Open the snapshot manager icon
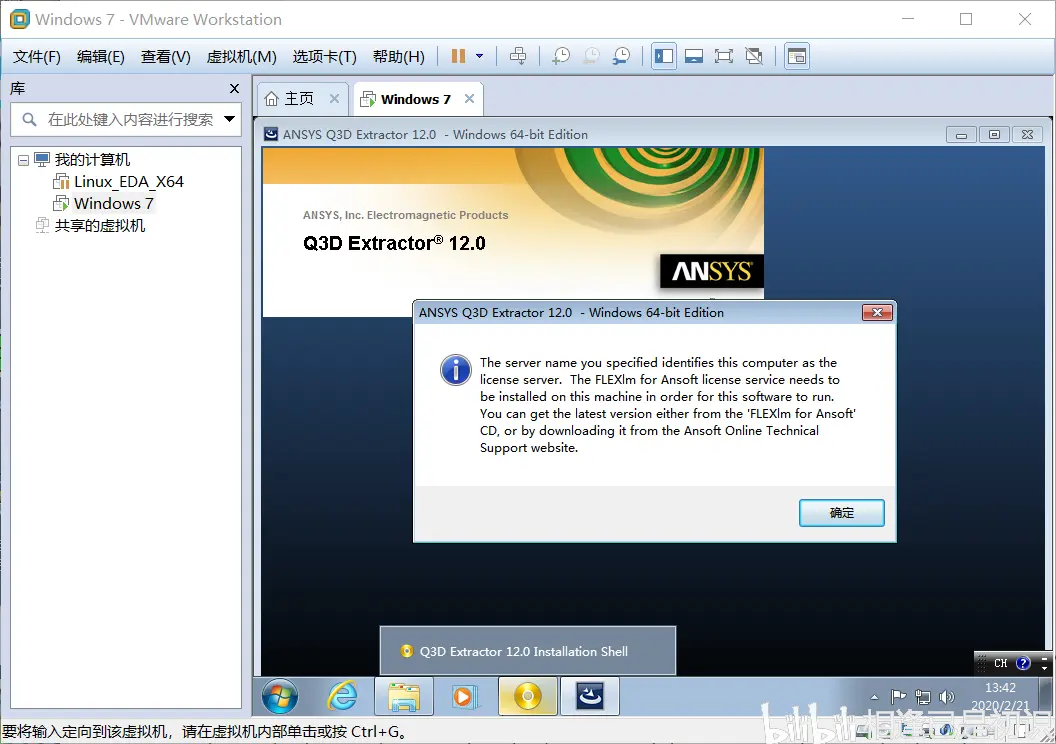Image resolution: width=1056 pixels, height=744 pixels. point(621,57)
